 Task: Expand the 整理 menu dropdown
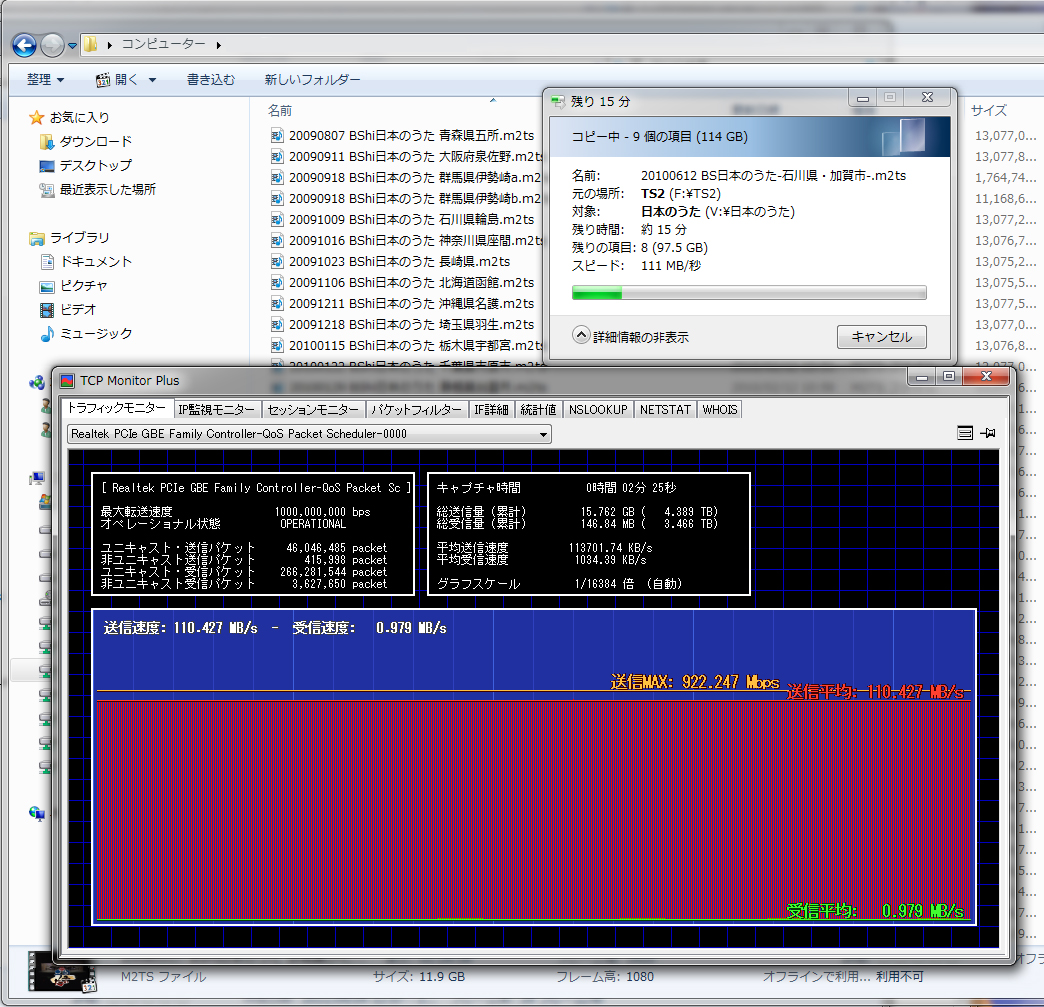tap(45, 79)
